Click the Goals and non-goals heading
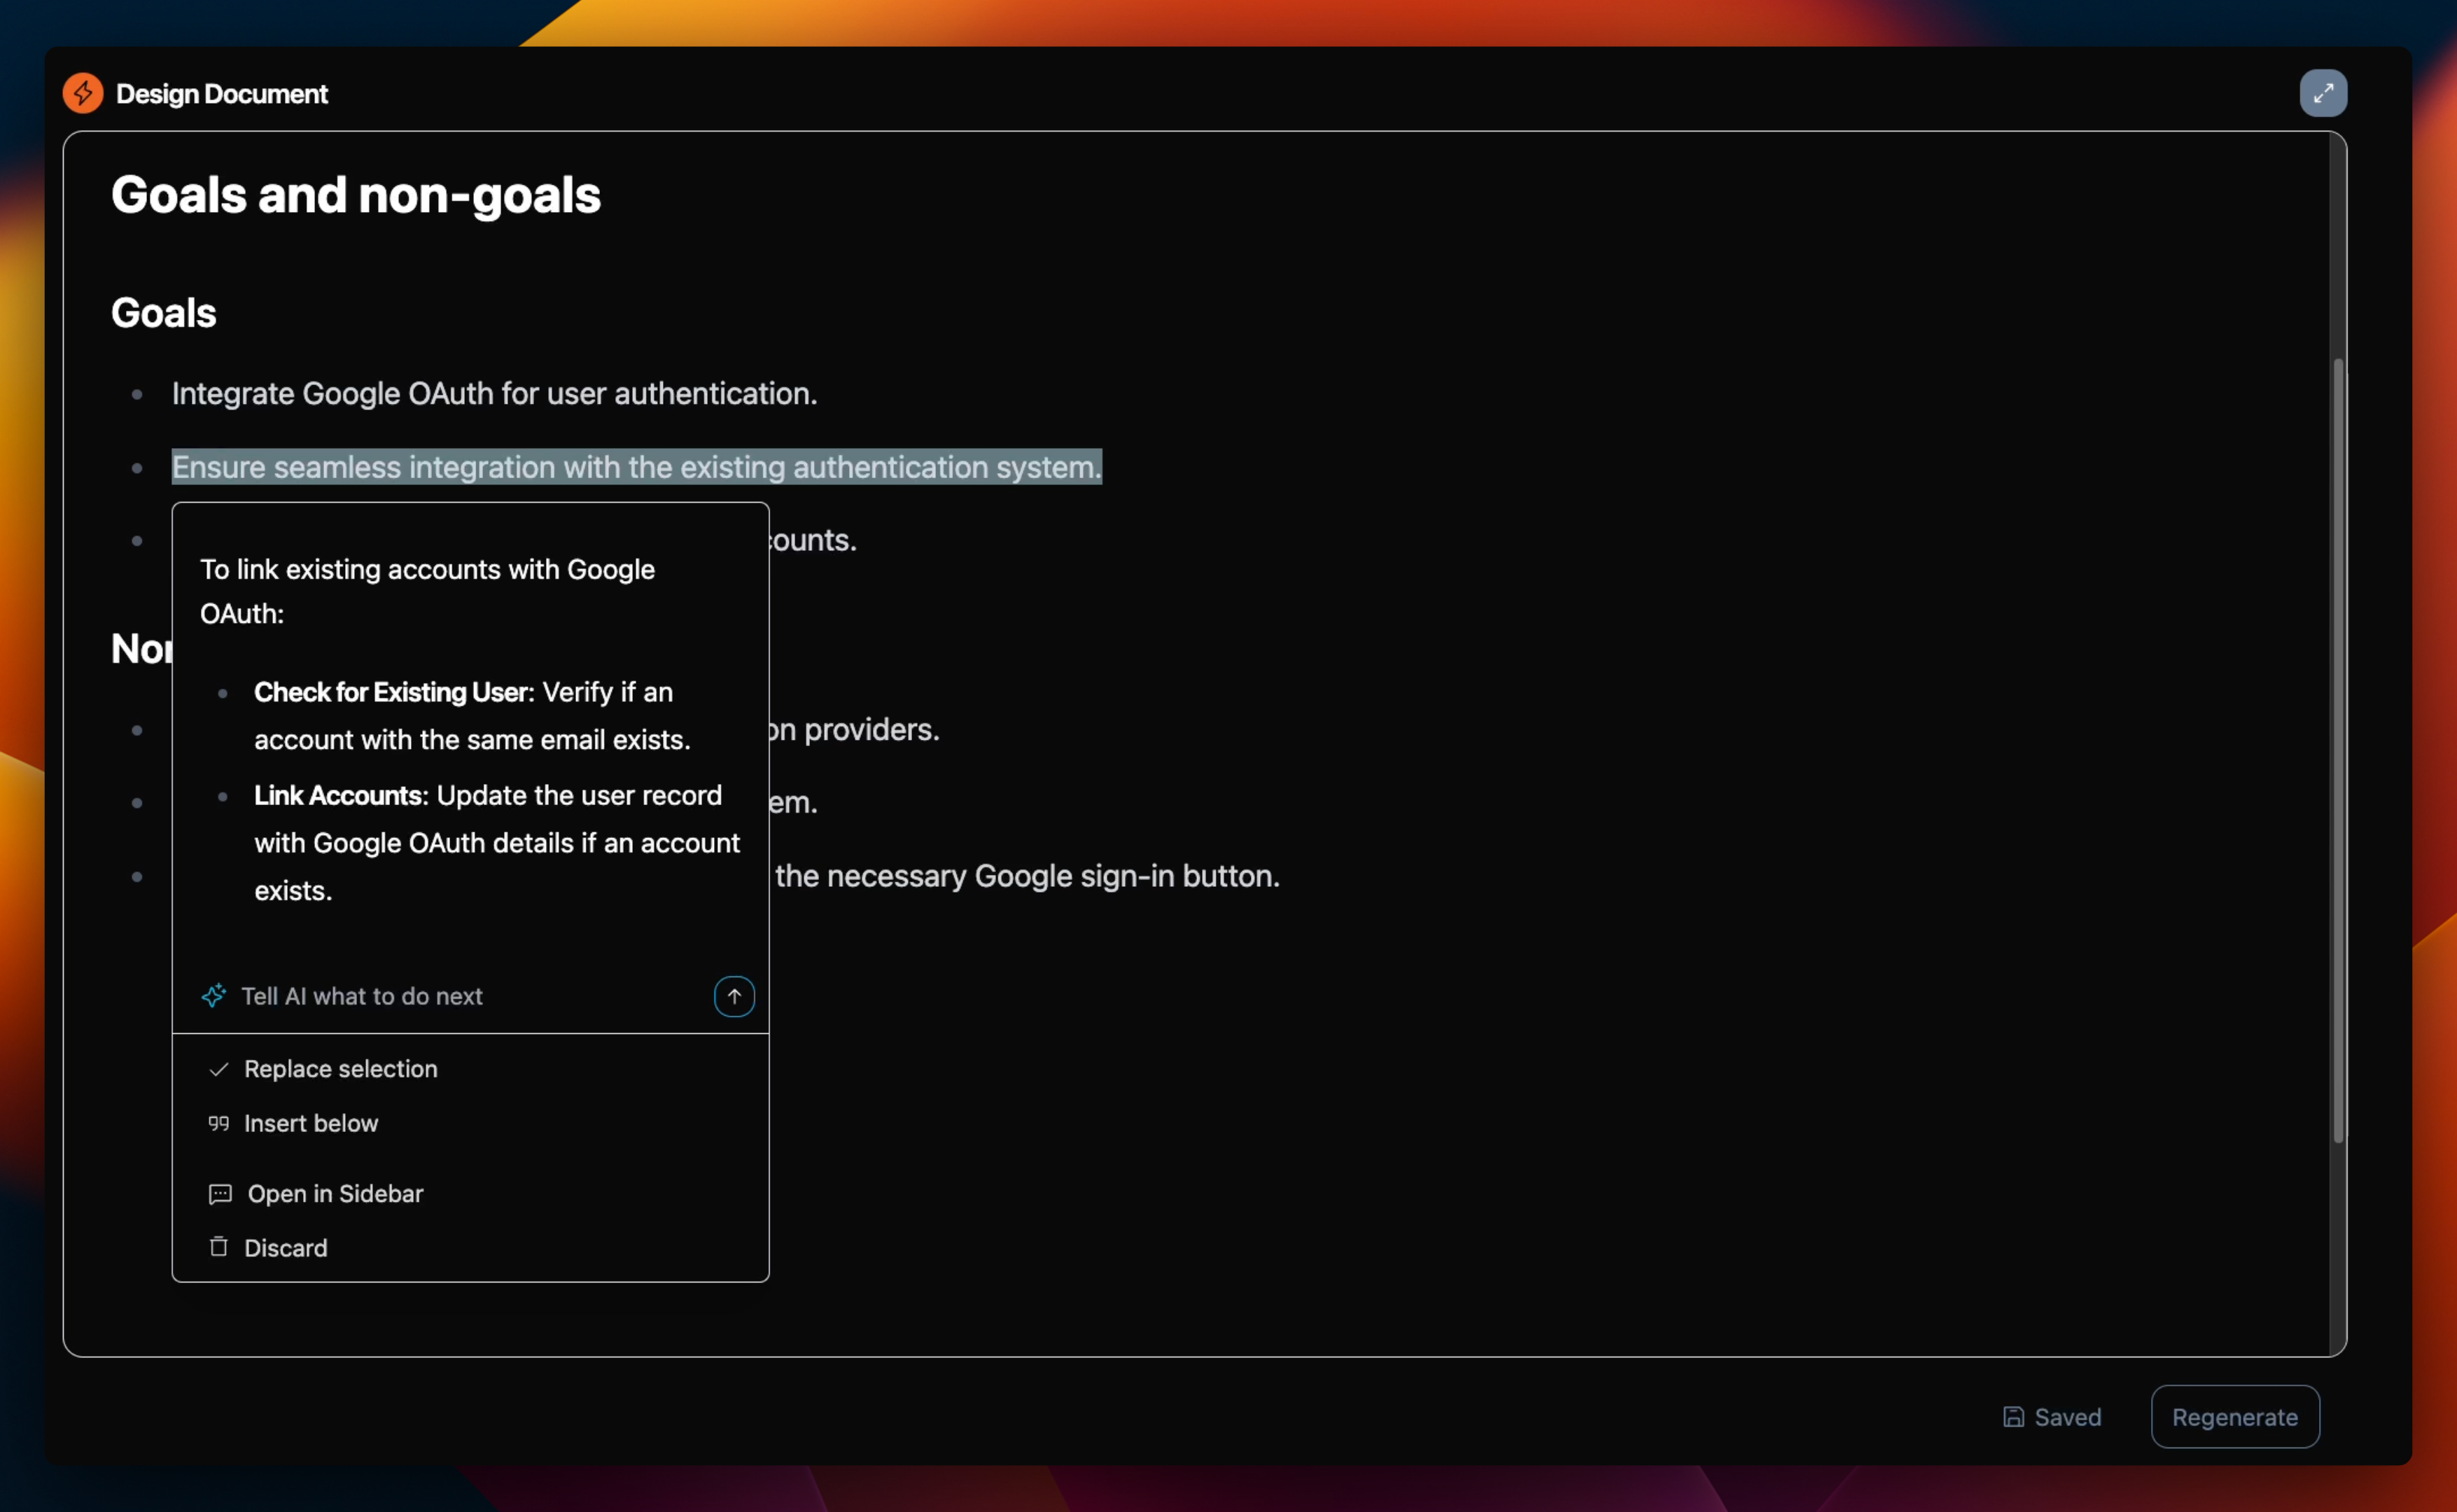 point(355,195)
